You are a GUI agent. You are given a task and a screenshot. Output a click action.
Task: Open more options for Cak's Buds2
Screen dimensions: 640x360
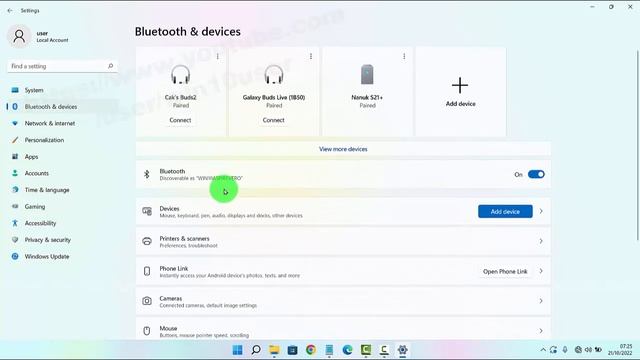pos(218,56)
